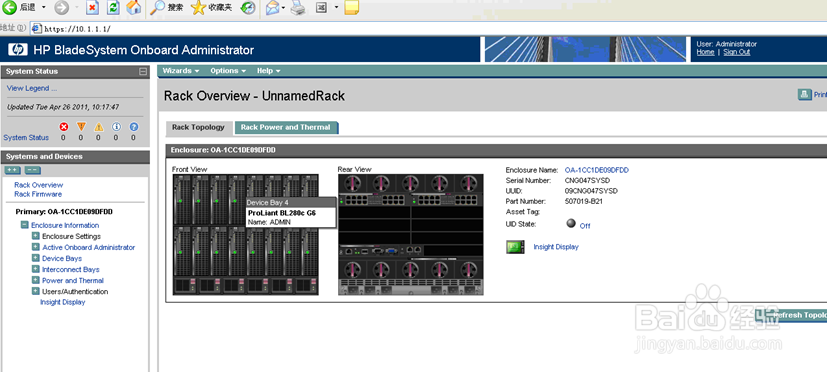Click the browser address bar URL field
This screenshot has height=372, width=828.
[x=428, y=29]
